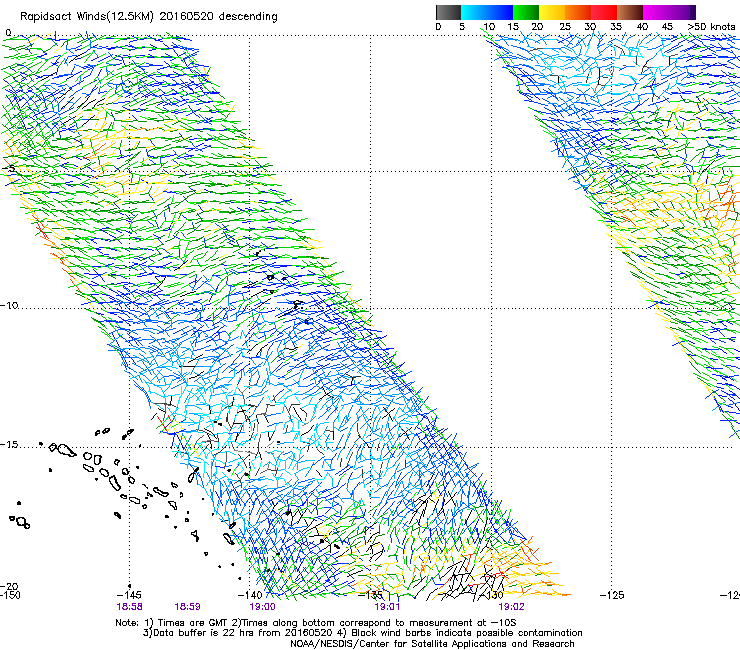Screen dimensions: 740x650
Task: Click the purple '19:02' time label
Action: tap(512, 607)
